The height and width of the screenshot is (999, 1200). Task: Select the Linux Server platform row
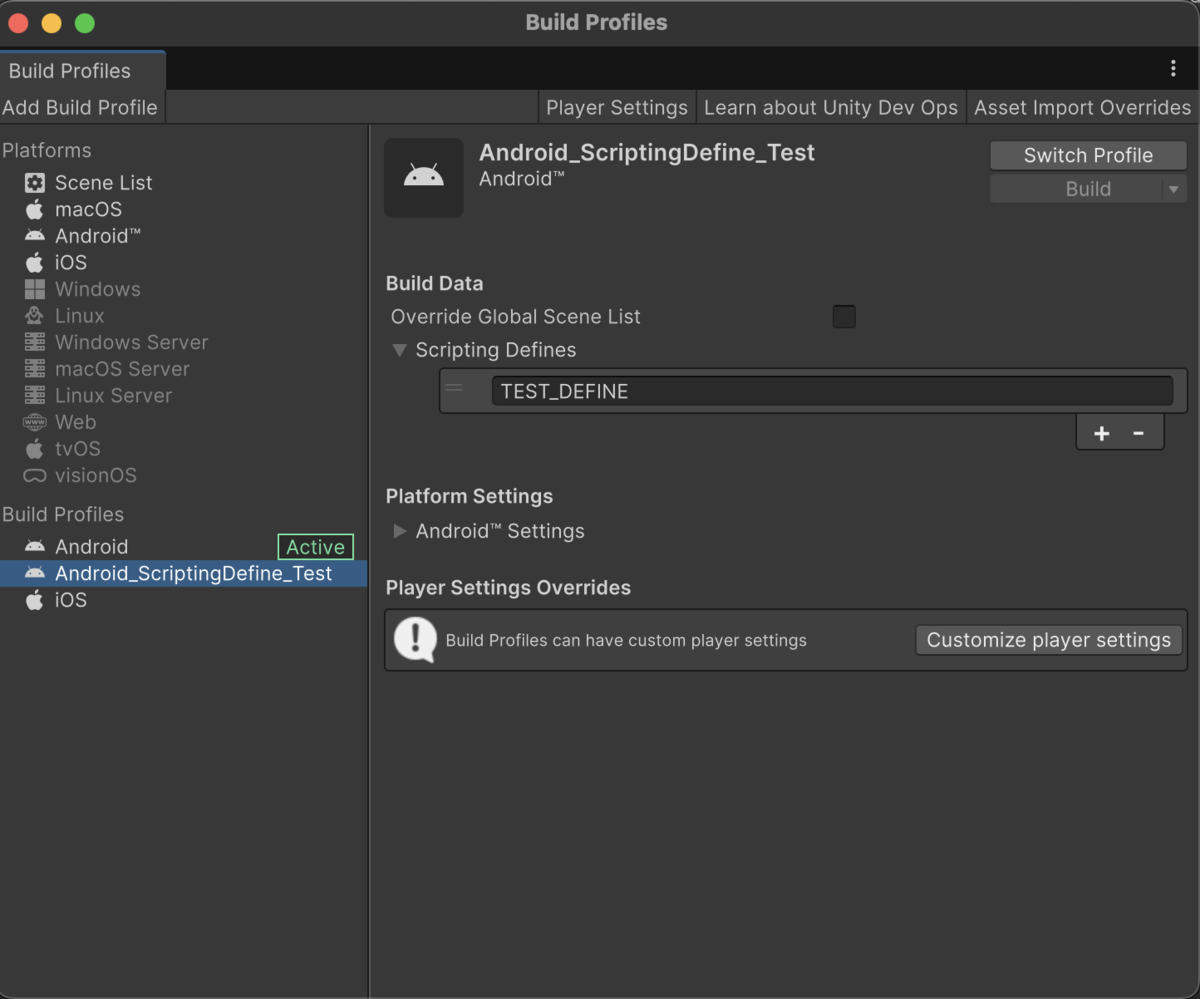pyautogui.click(x=184, y=395)
